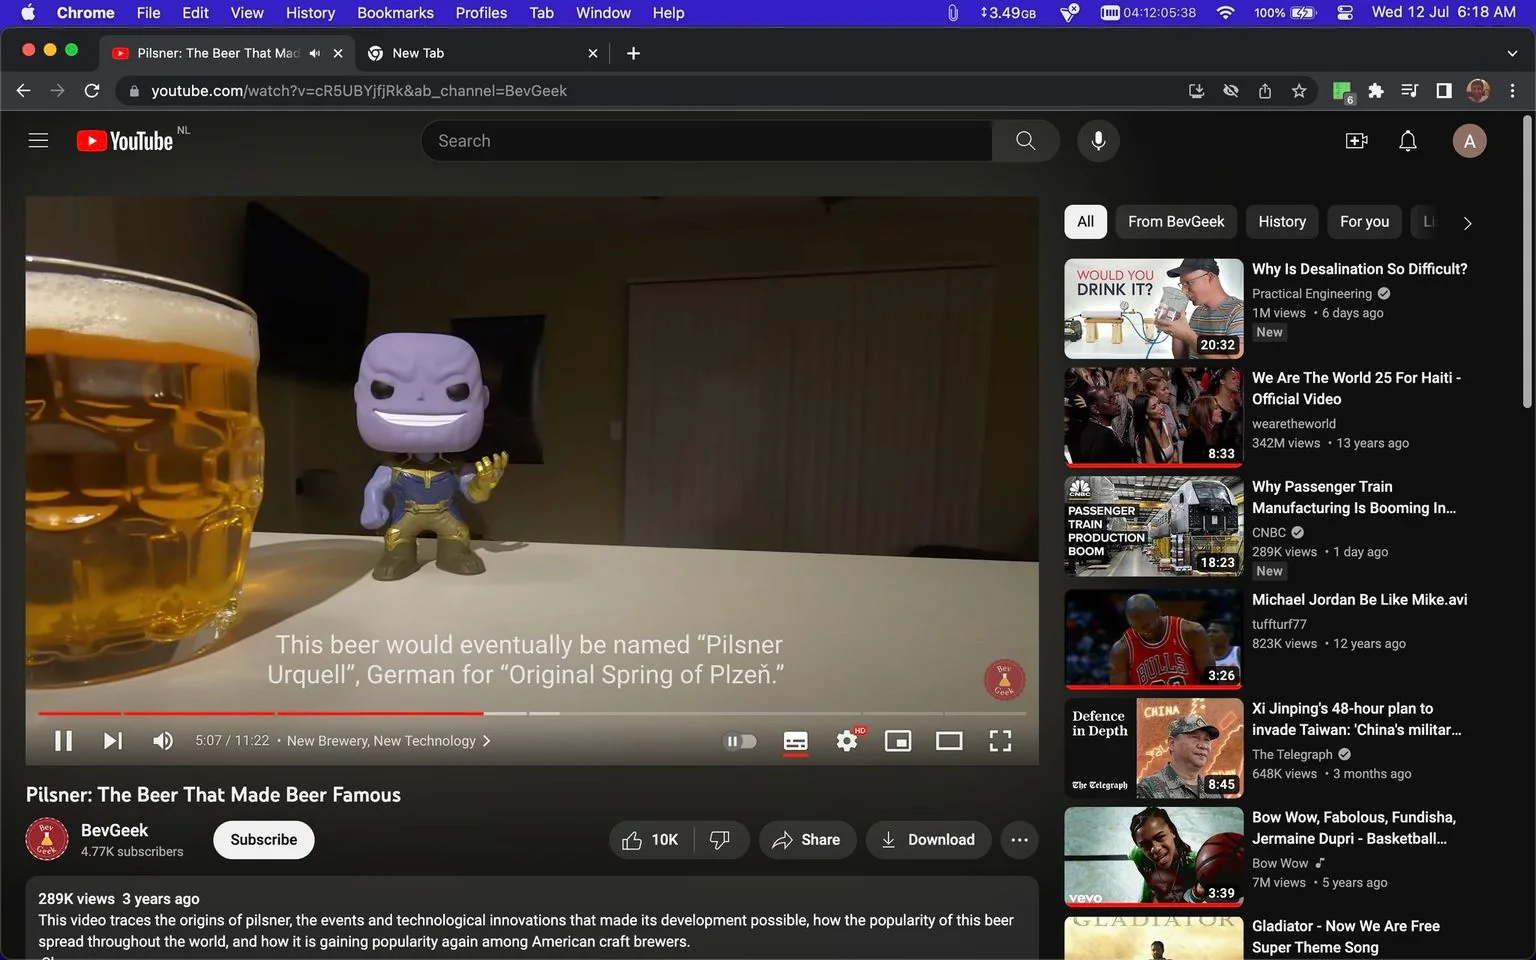Show more filter chips arrow
The width and height of the screenshot is (1536, 960).
[1467, 223]
